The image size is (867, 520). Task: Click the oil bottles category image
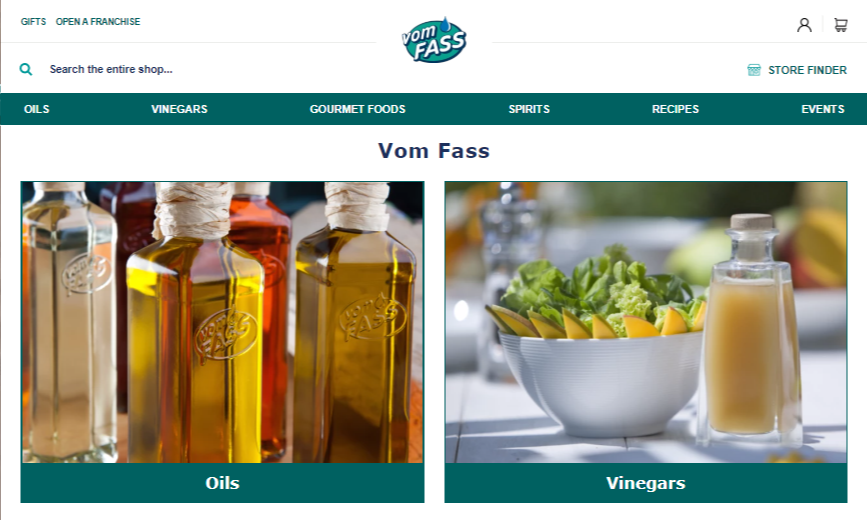pyautogui.click(x=222, y=322)
